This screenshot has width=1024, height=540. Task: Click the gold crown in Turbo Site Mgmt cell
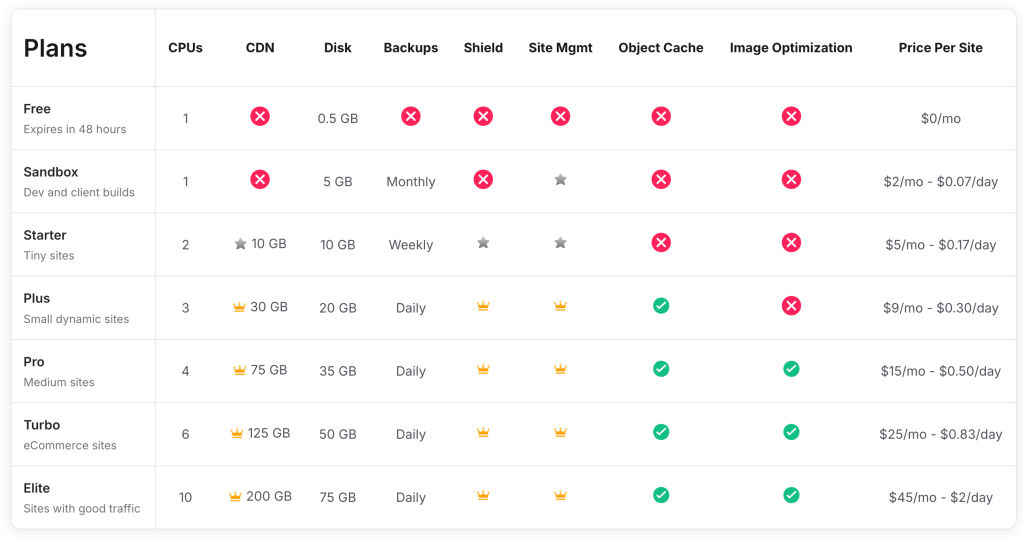(x=561, y=433)
